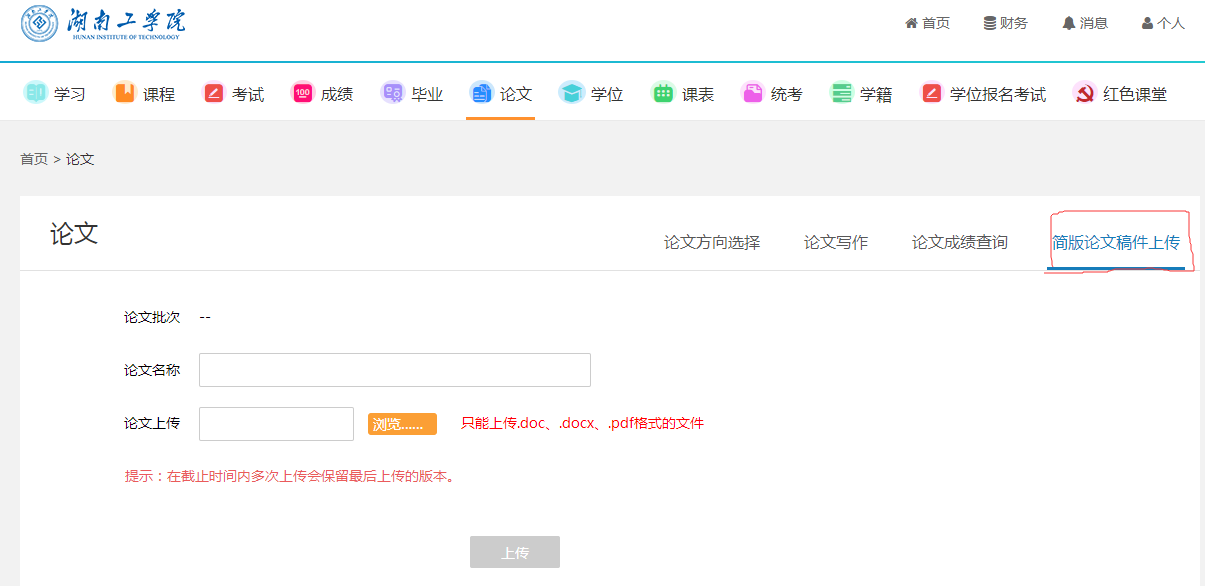Click the 成绩 grades icon
Screen dimensions: 1205x586
(303, 93)
